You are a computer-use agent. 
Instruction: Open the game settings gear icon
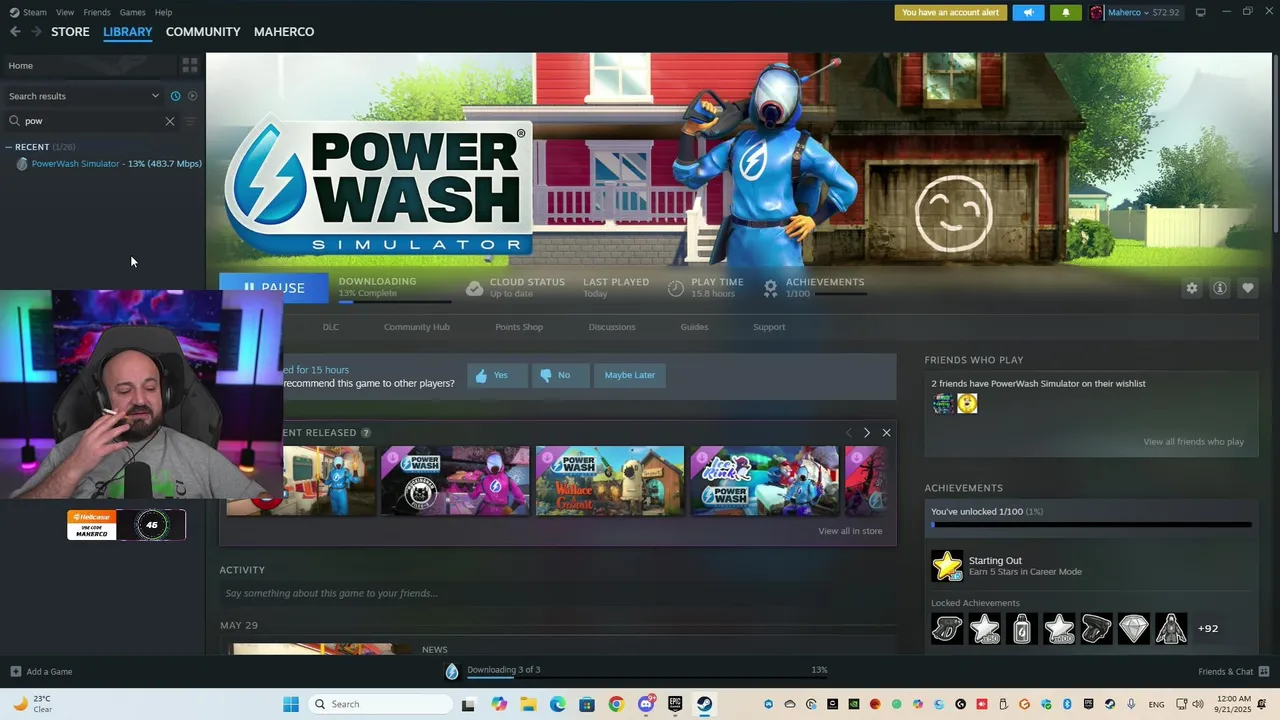[1192, 288]
